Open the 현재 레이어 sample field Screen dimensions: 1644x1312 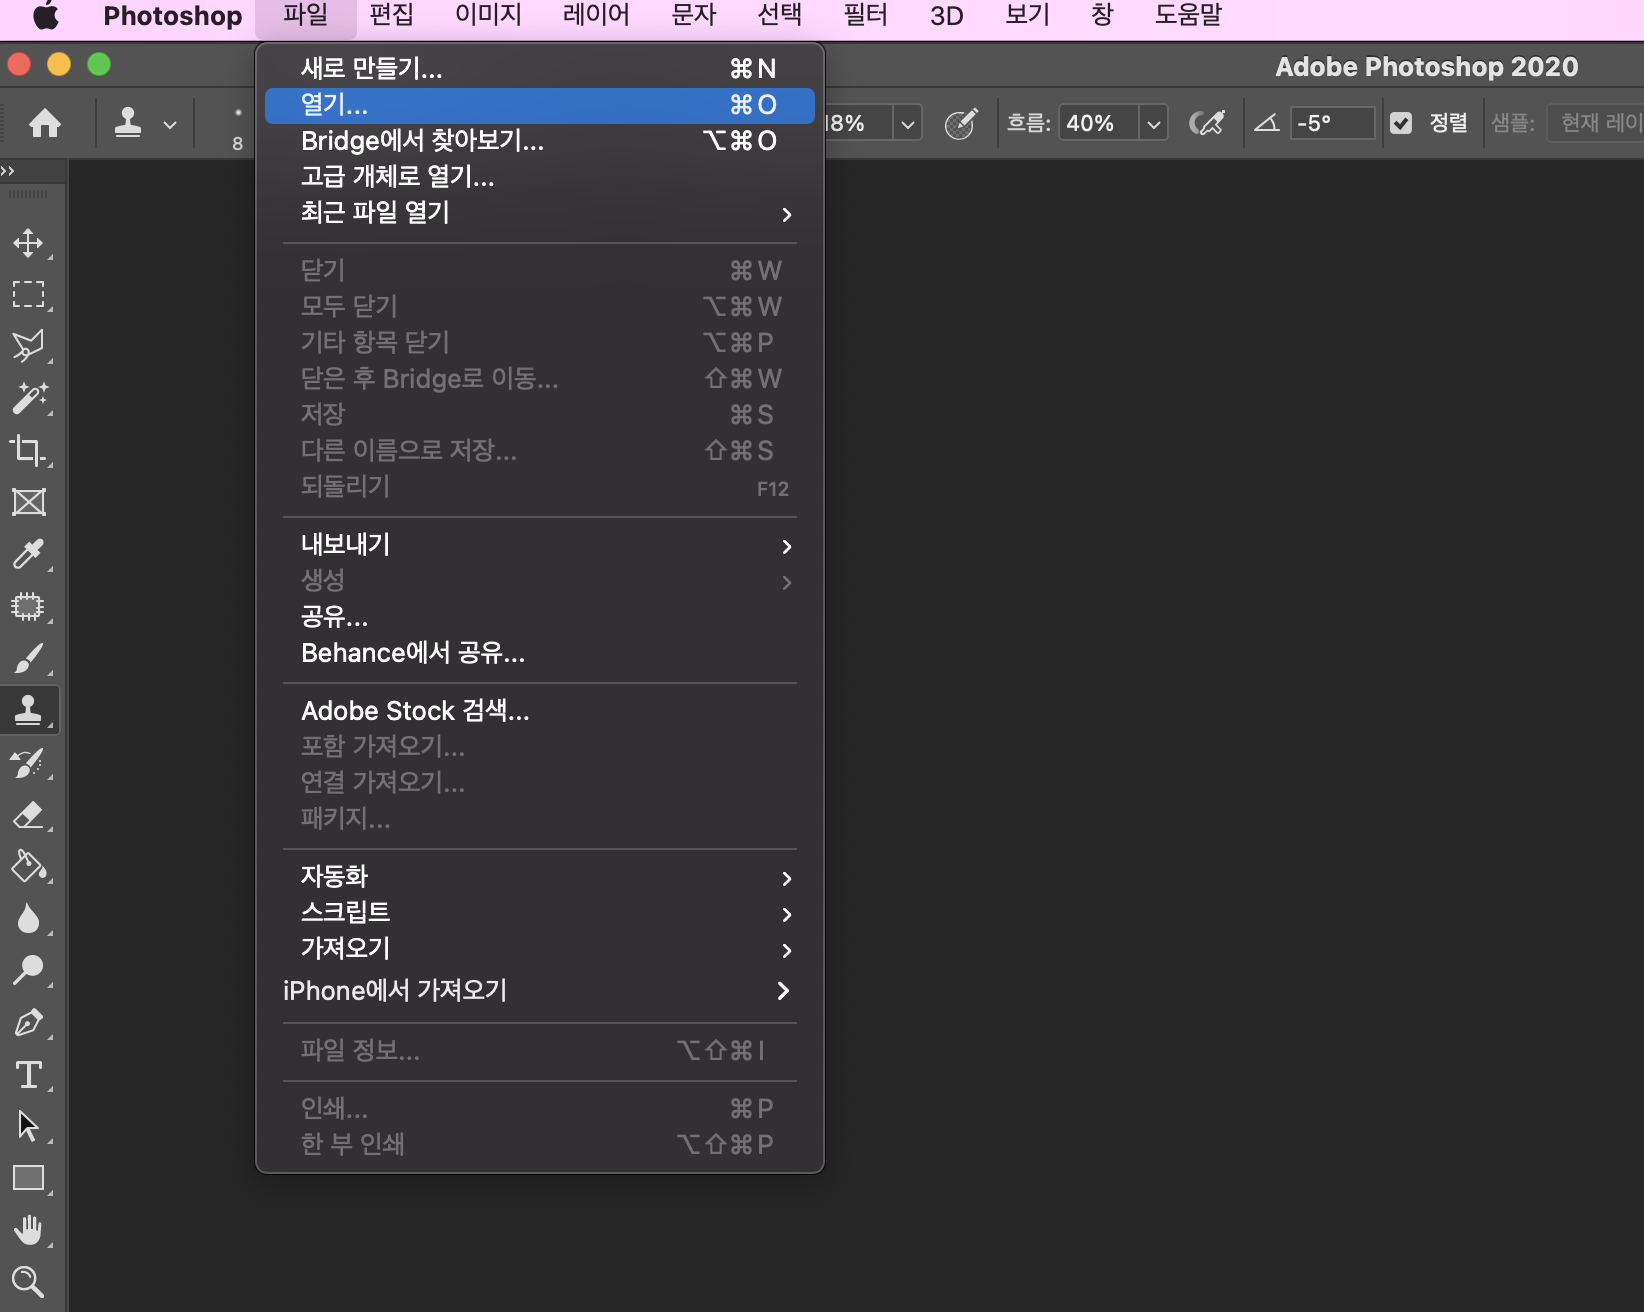coord(1596,124)
